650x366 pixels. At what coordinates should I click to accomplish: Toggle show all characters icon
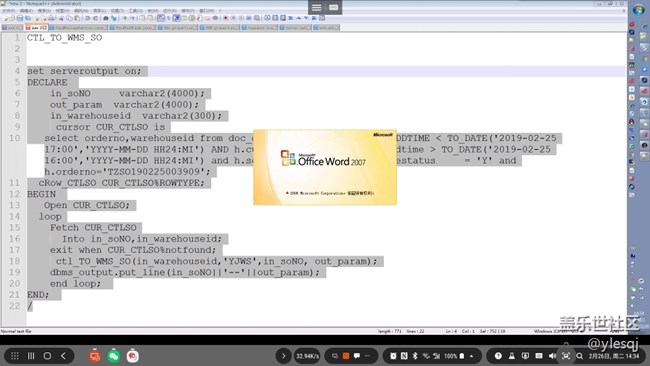(x=168, y=18)
